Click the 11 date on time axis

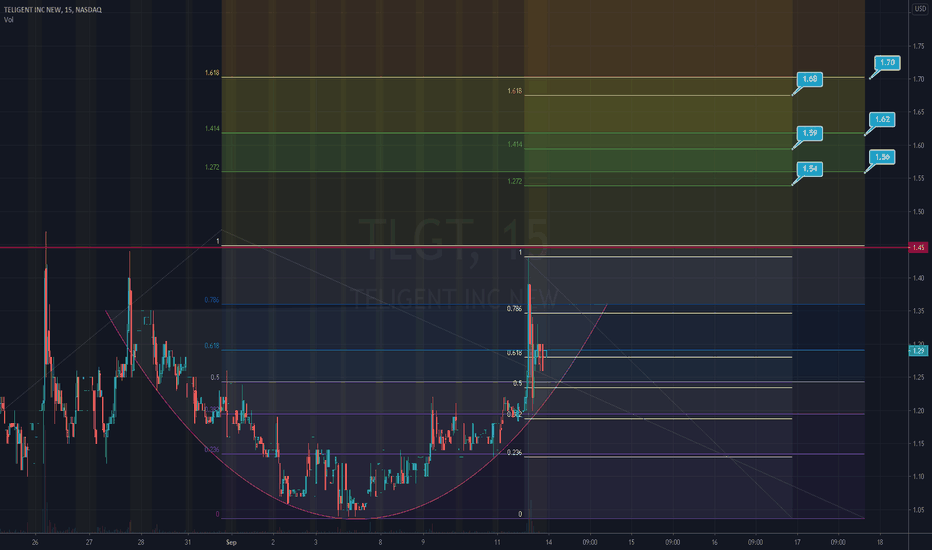coord(498,542)
